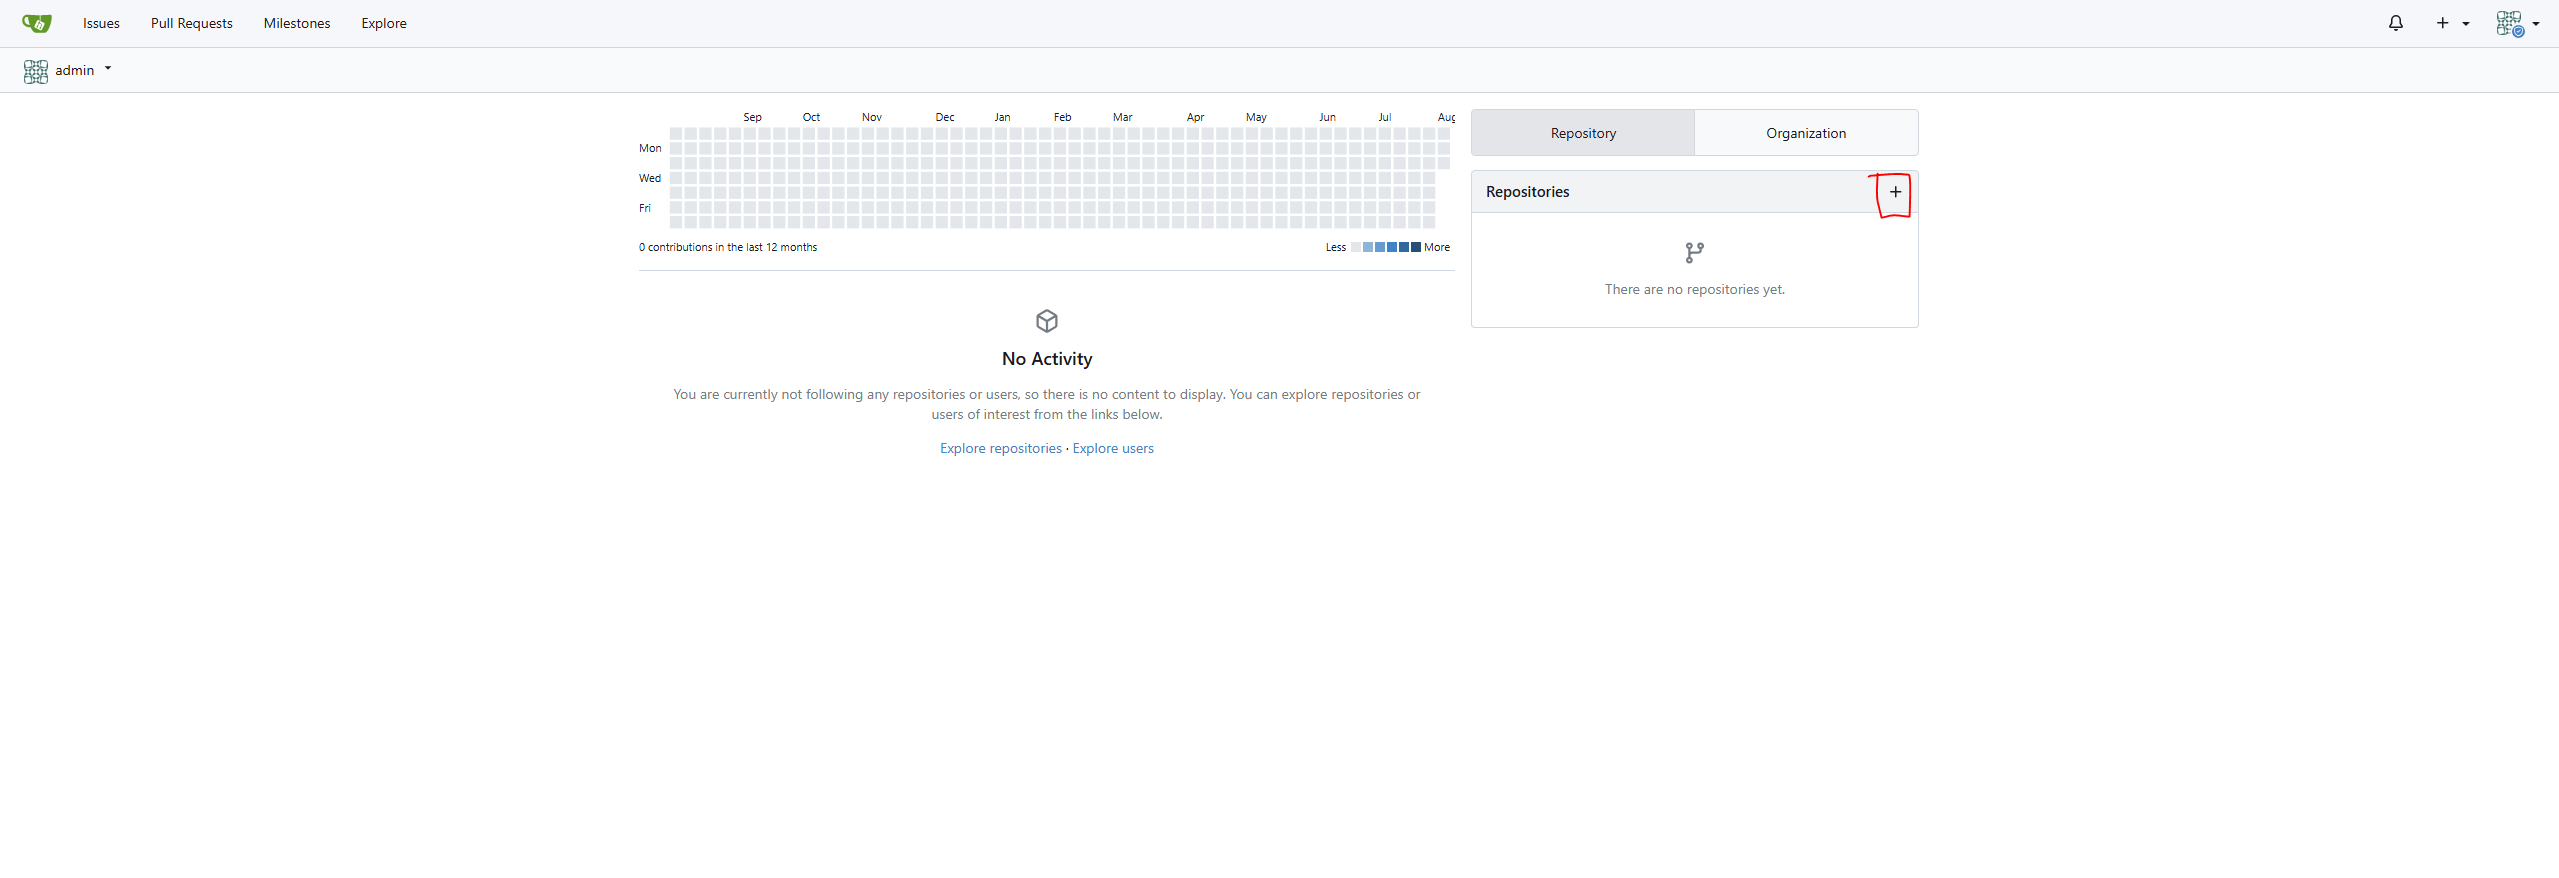The image size is (2559, 878).
Task: Switch to the Organization tab
Action: pyautogui.click(x=1806, y=133)
